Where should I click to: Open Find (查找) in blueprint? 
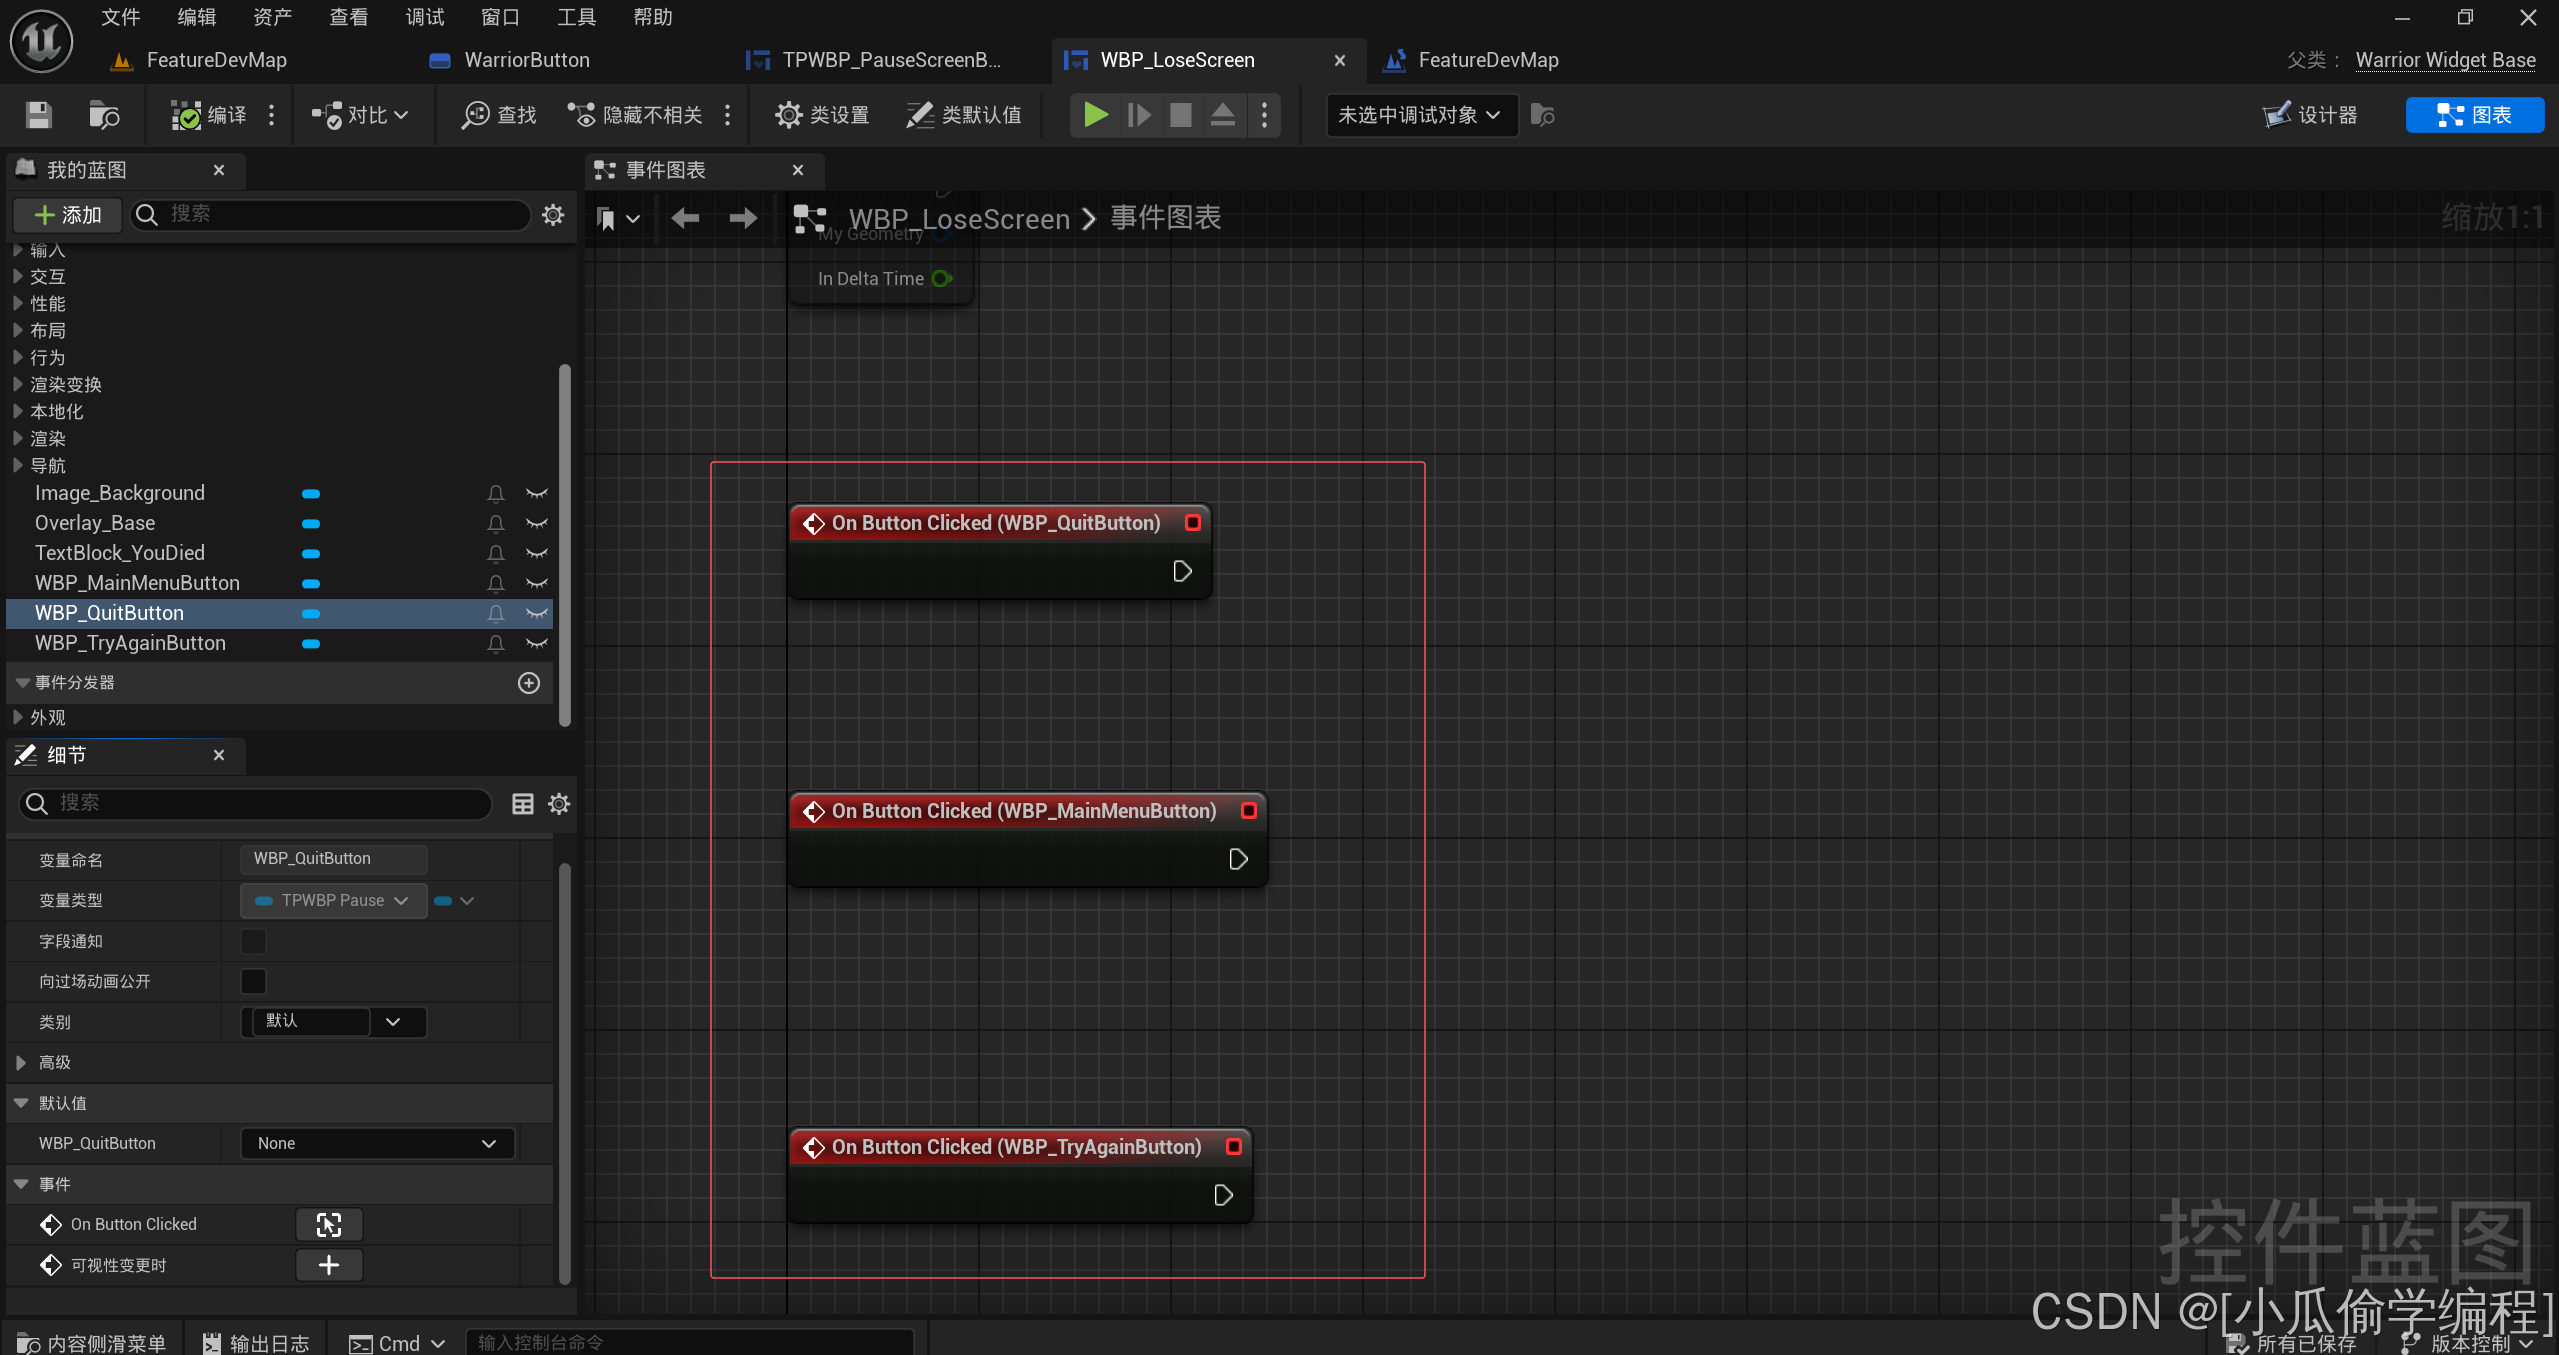point(499,115)
